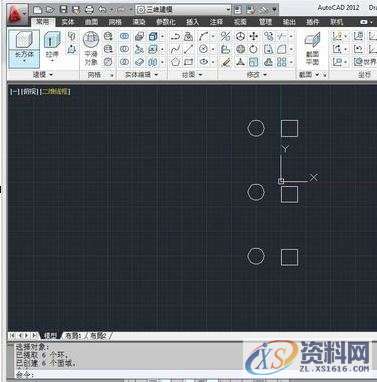
Task: Switch to the 实体 ribbon tab
Action: point(68,22)
